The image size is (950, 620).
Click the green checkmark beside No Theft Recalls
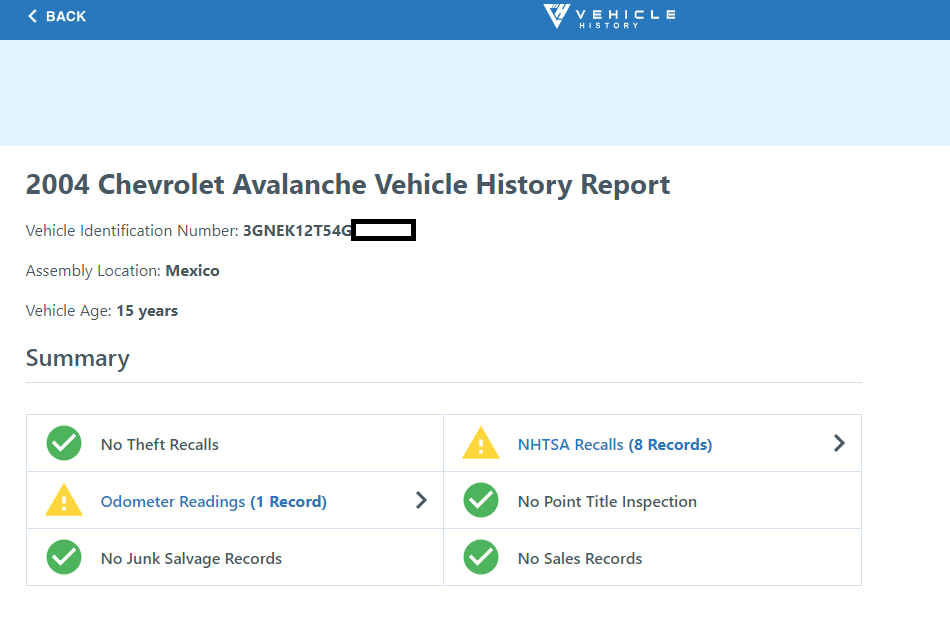63,443
